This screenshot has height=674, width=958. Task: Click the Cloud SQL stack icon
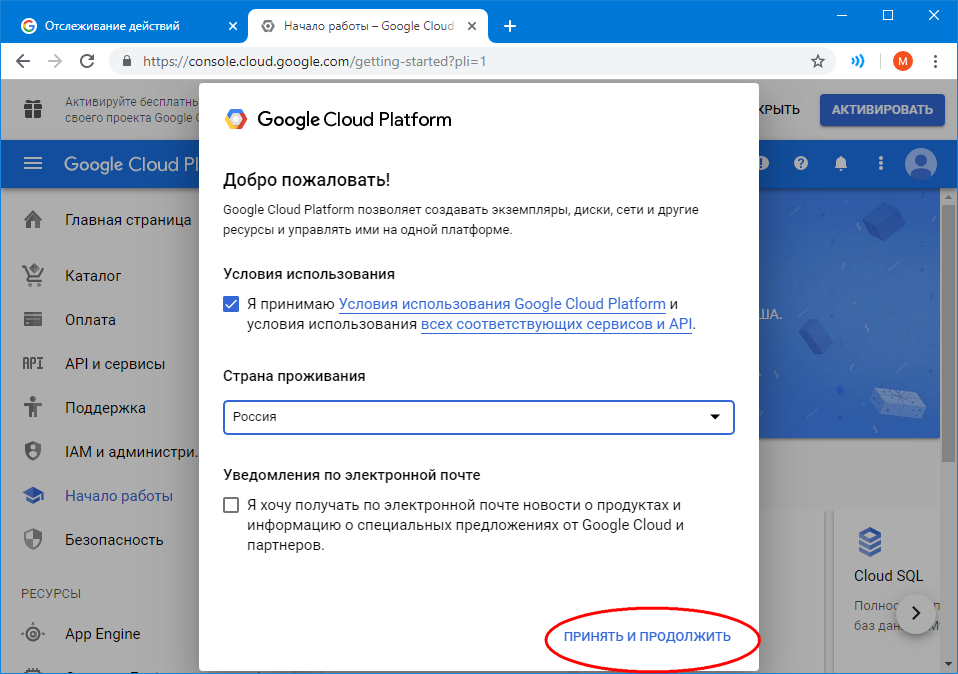(x=870, y=541)
